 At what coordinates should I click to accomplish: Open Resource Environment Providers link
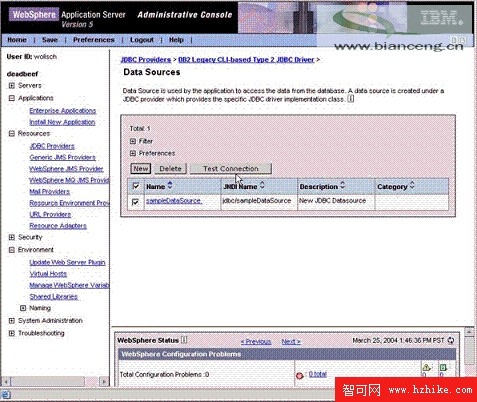click(x=69, y=203)
